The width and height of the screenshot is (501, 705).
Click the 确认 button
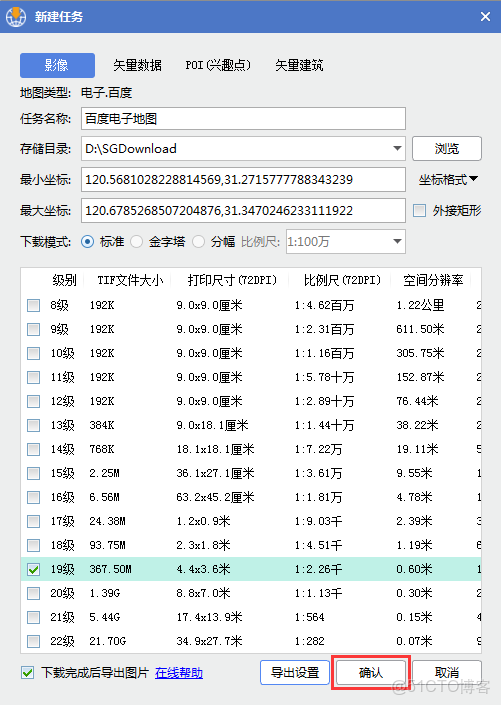point(371,673)
